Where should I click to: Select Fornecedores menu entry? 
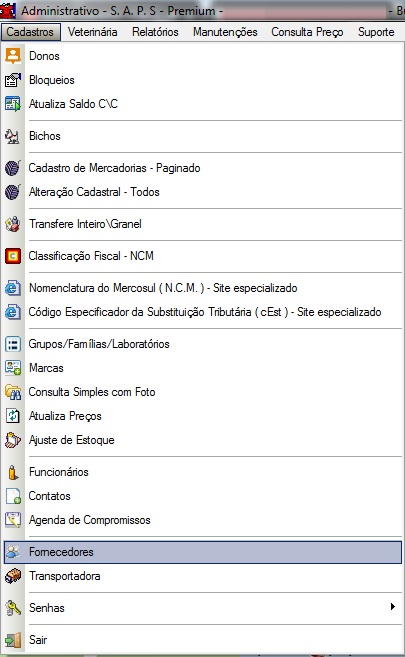[x=203, y=552]
